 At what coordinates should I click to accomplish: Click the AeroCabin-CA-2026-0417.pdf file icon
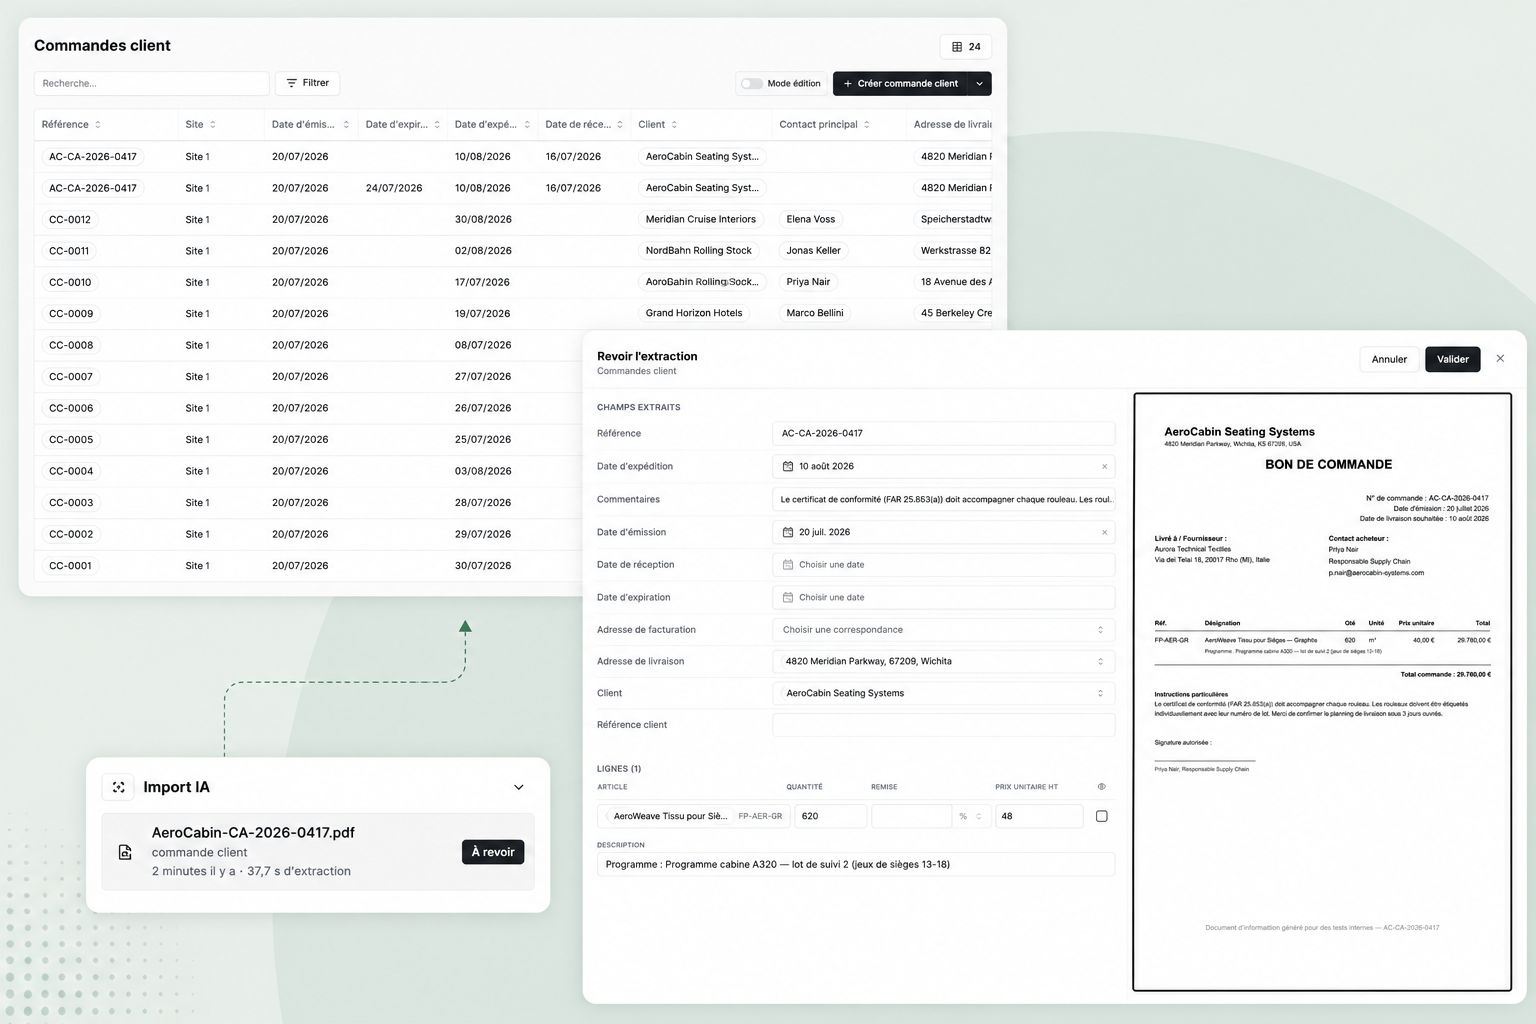coord(125,852)
